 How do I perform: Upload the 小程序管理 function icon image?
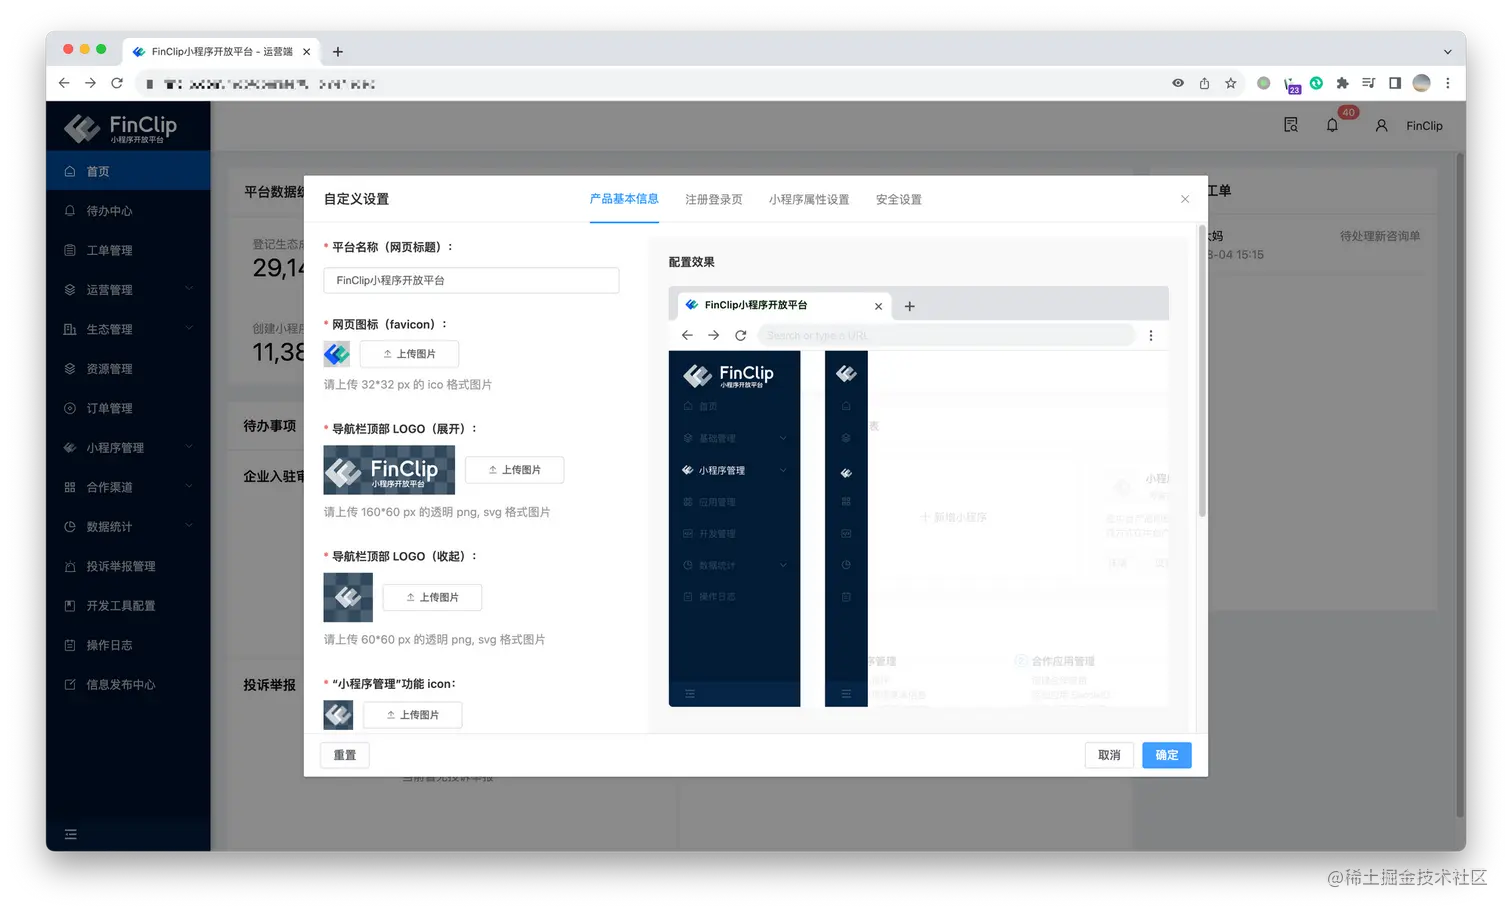(x=412, y=715)
